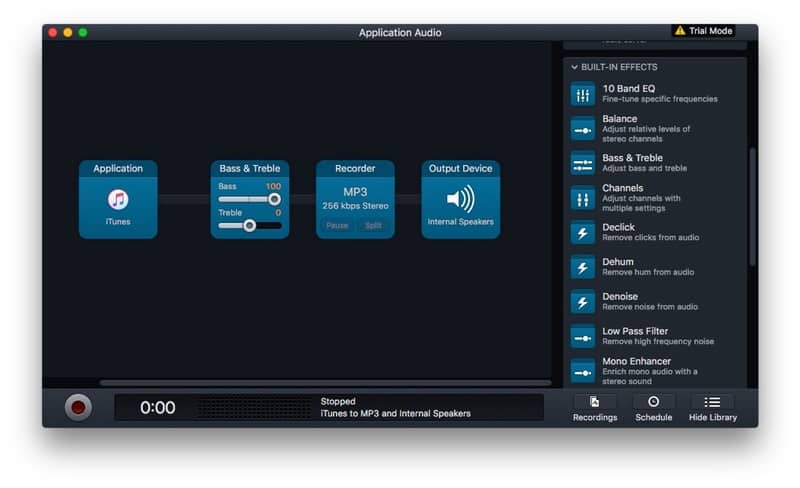Click the 256 kbps Stereo text
800x488 pixels.
click(355, 206)
